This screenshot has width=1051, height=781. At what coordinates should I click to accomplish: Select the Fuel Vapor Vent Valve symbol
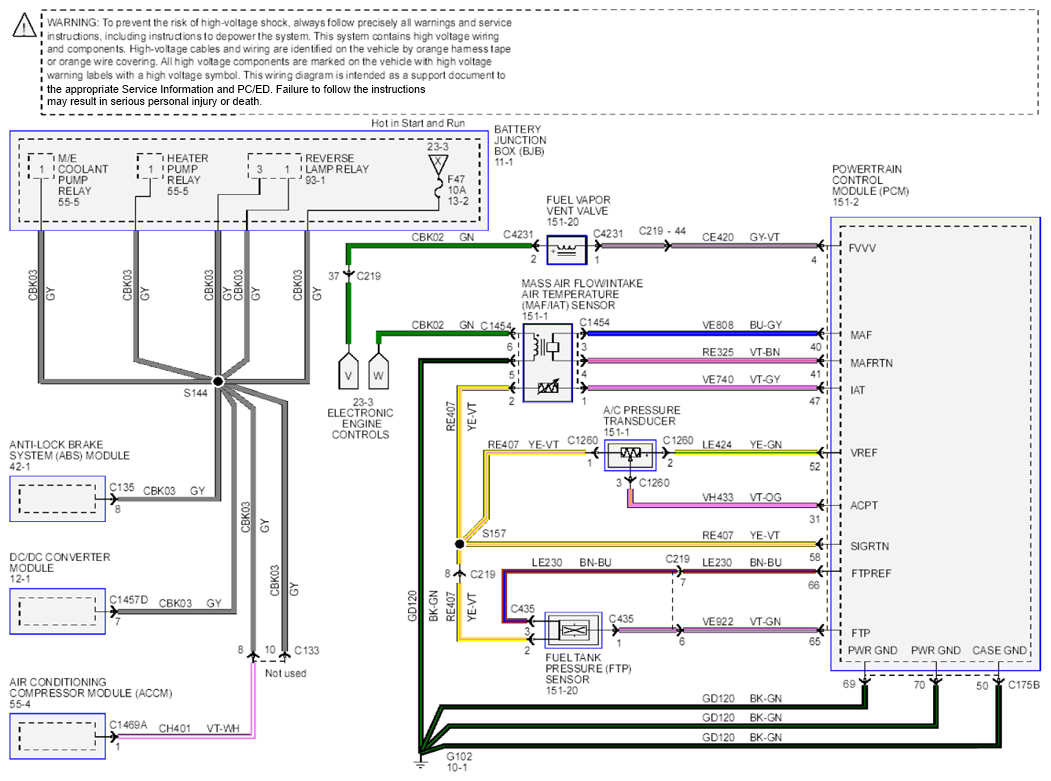pos(566,249)
